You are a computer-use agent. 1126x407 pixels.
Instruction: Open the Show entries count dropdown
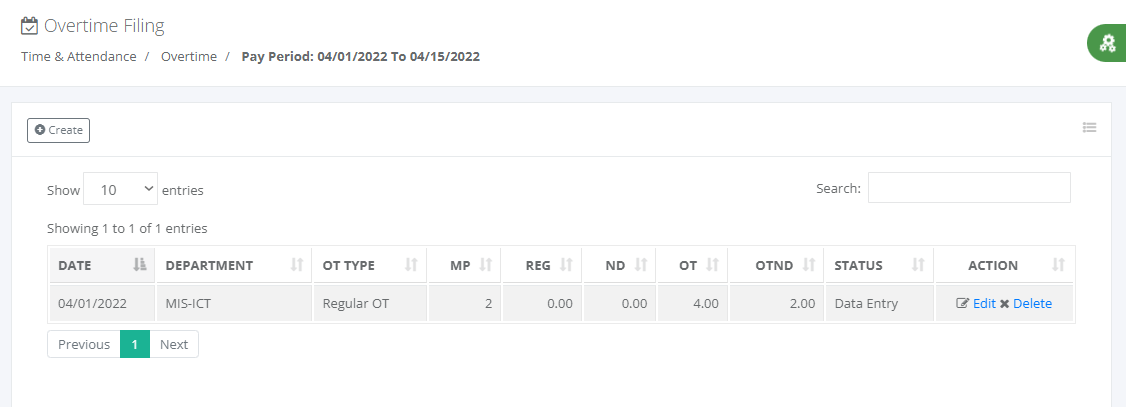pyautogui.click(x=120, y=190)
